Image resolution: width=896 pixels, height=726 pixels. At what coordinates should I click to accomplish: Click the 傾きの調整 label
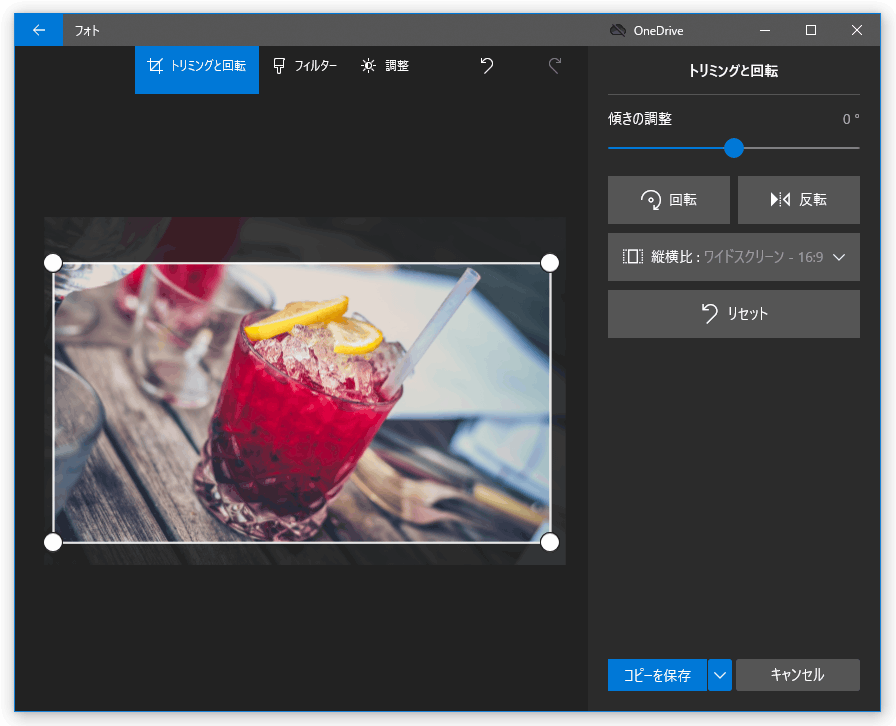[x=640, y=119]
